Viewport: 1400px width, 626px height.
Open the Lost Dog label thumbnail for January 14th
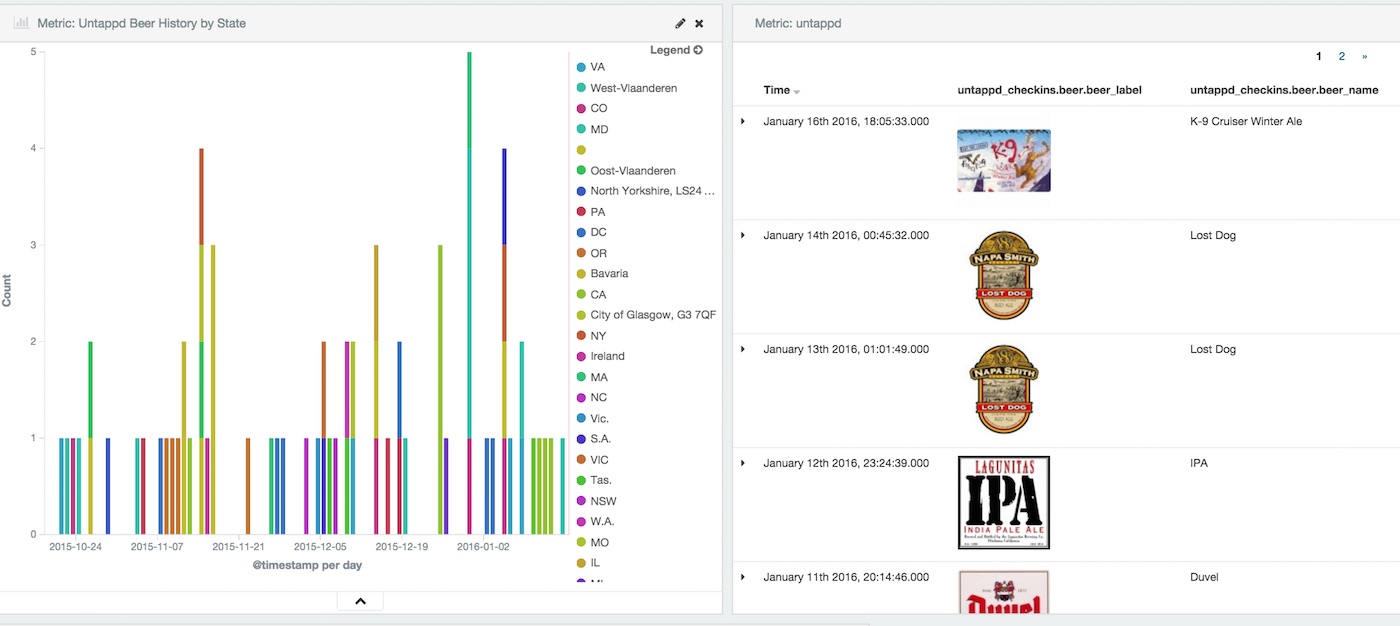1004,275
